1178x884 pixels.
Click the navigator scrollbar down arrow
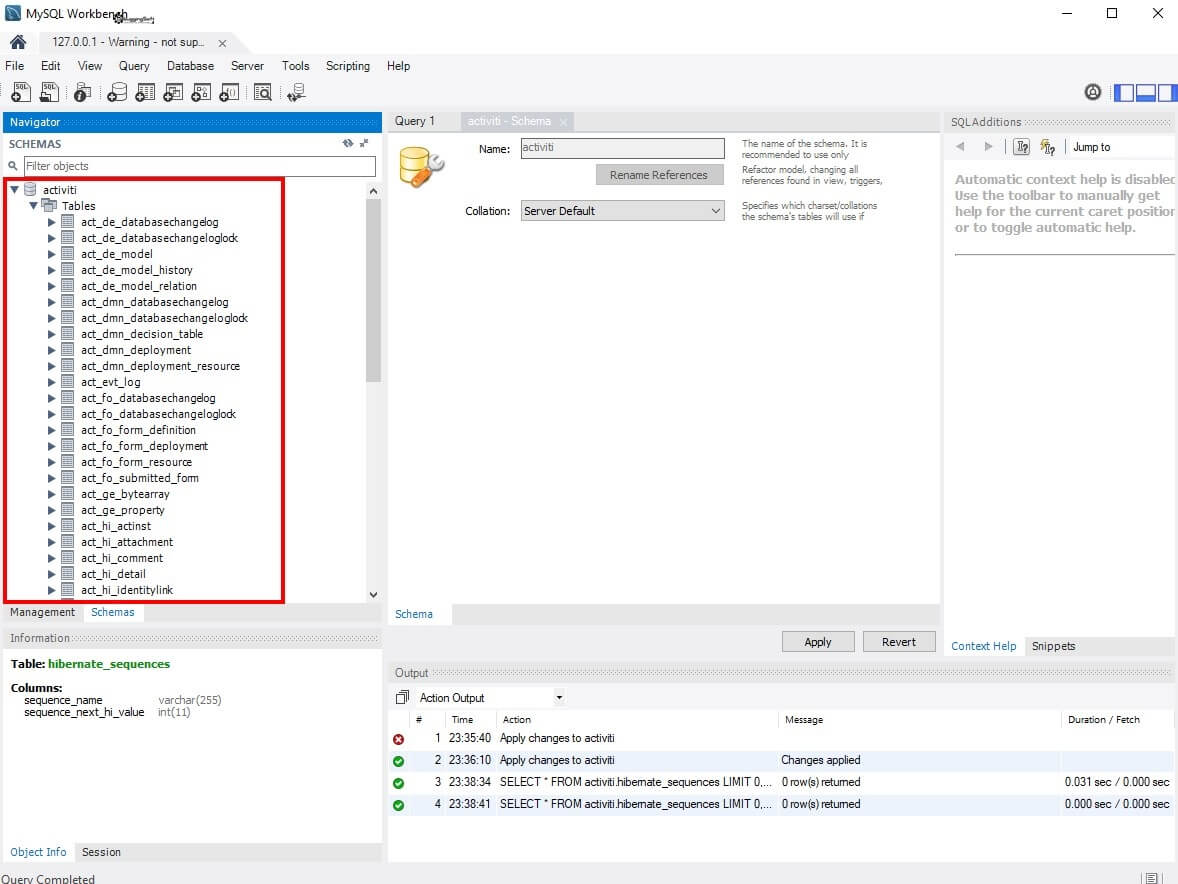(373, 595)
